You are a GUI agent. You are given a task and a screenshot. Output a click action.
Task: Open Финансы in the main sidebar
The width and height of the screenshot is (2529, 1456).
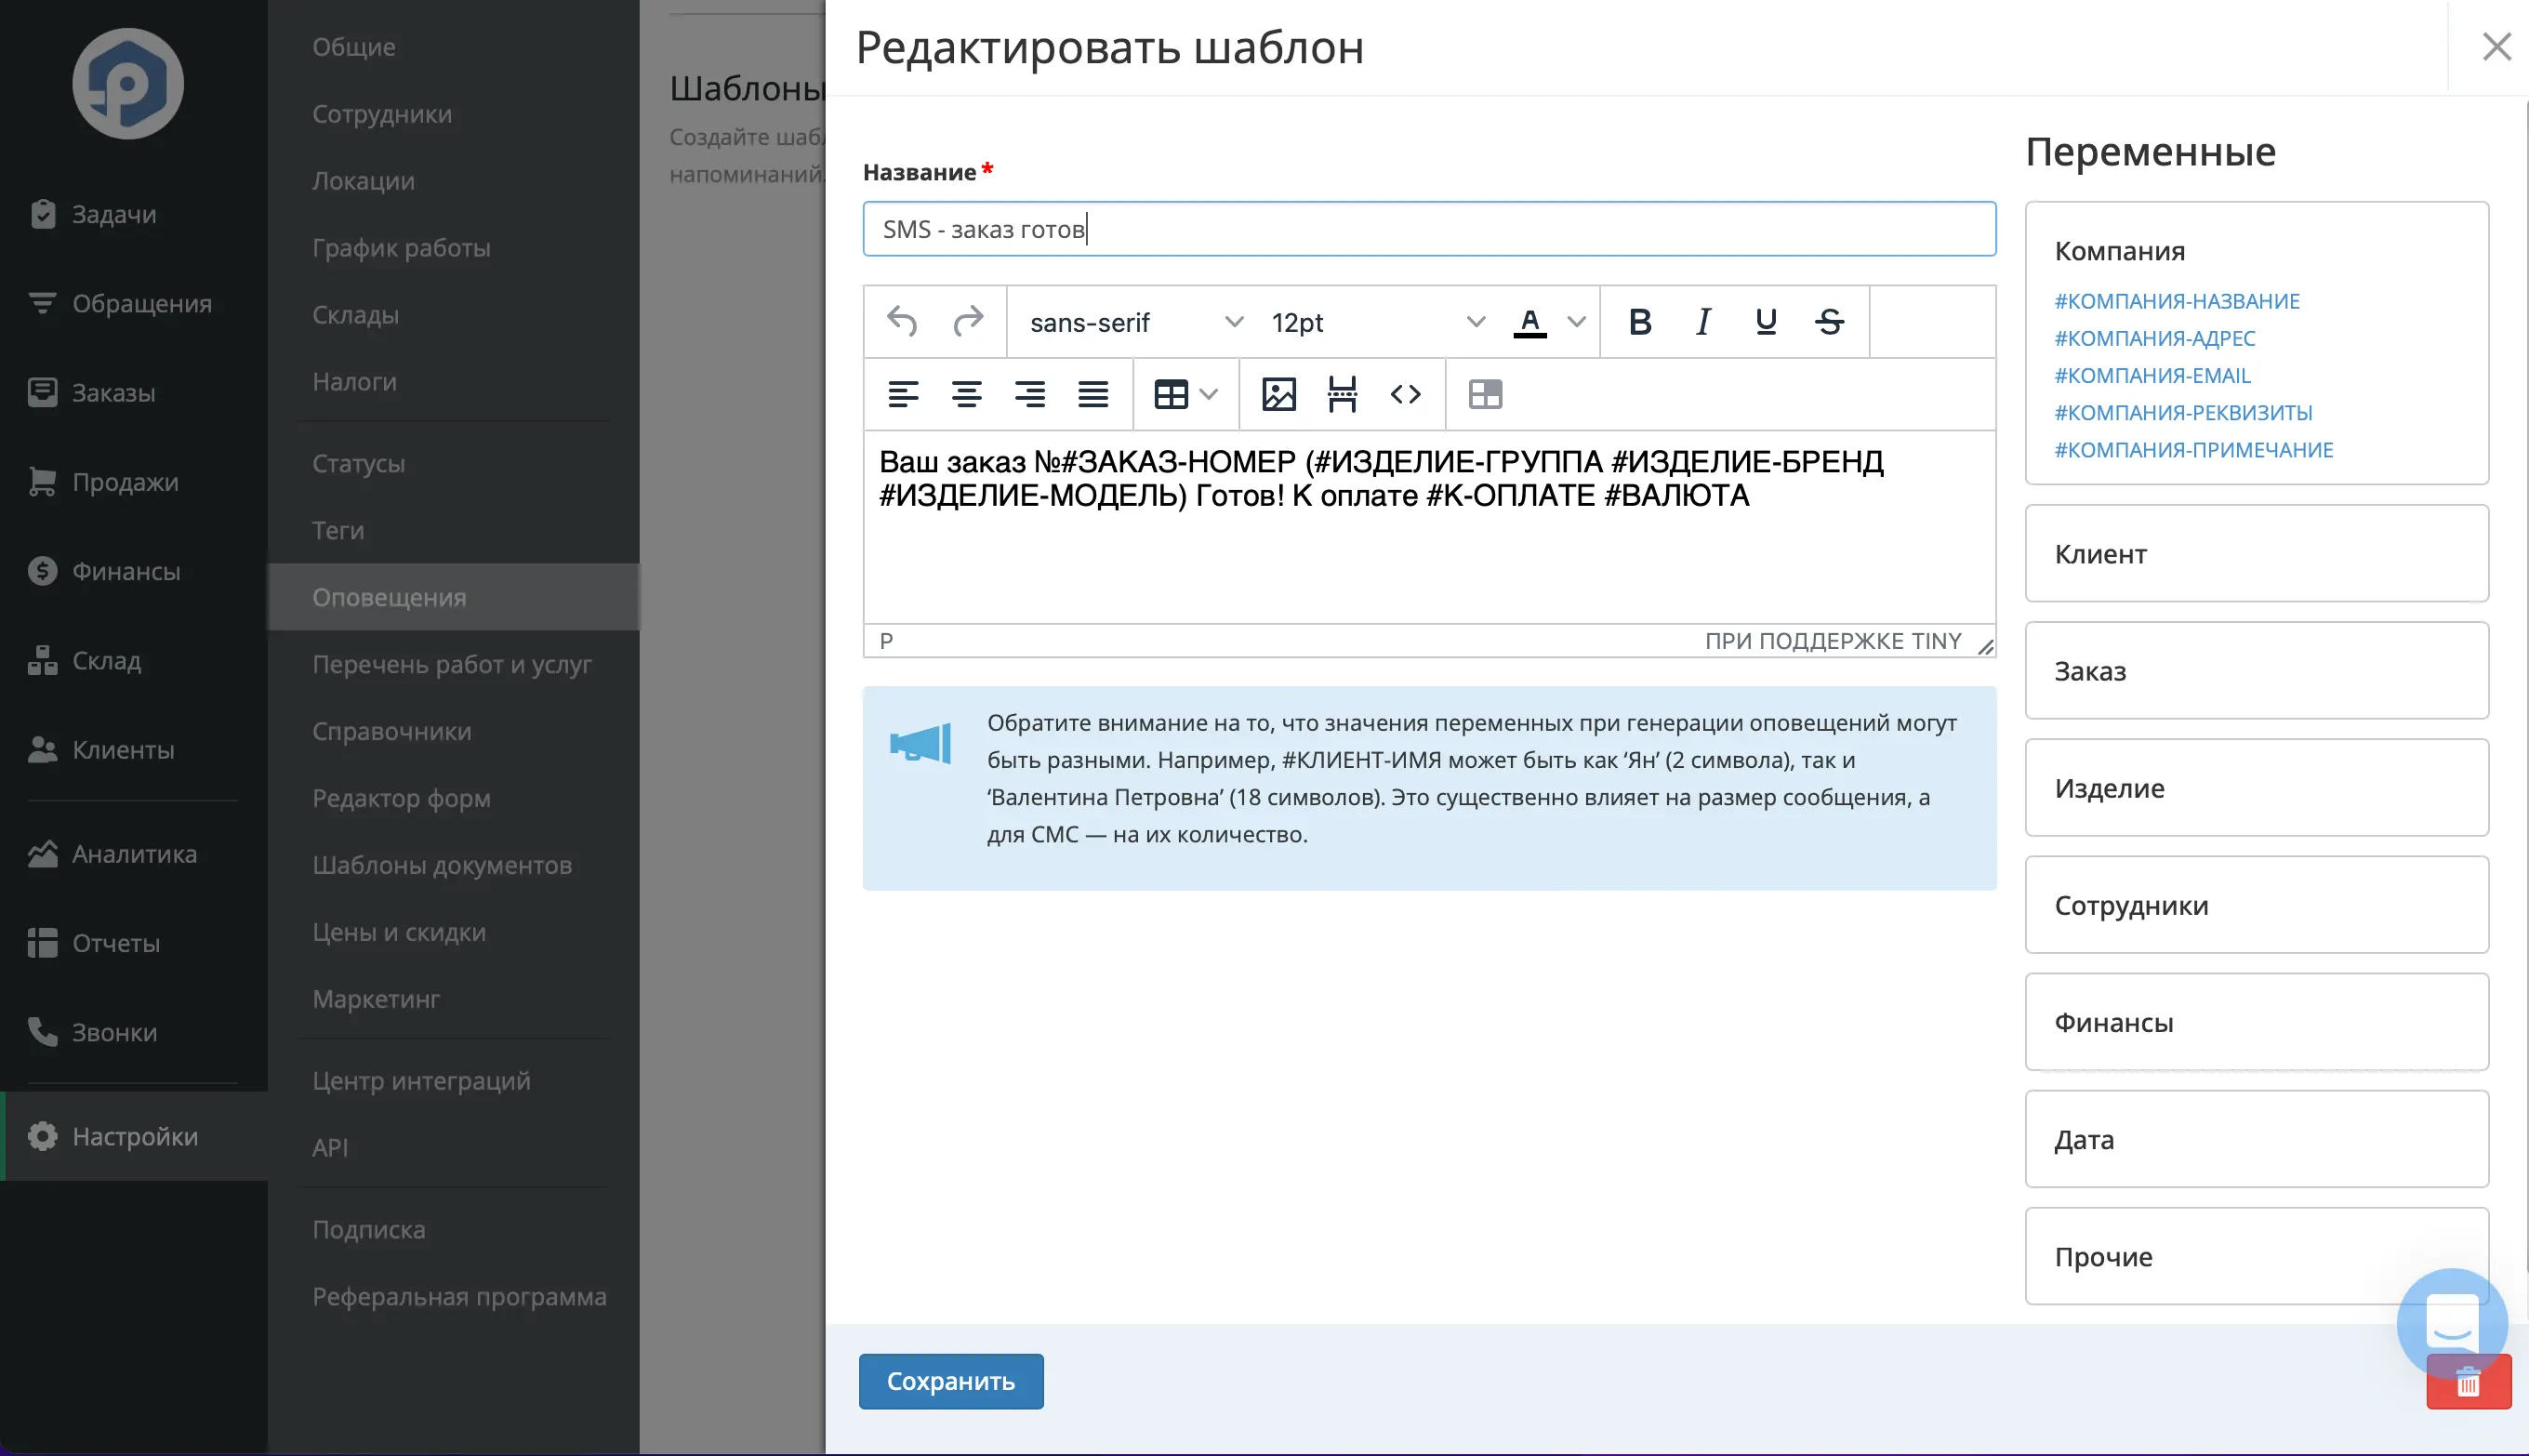tap(134, 571)
